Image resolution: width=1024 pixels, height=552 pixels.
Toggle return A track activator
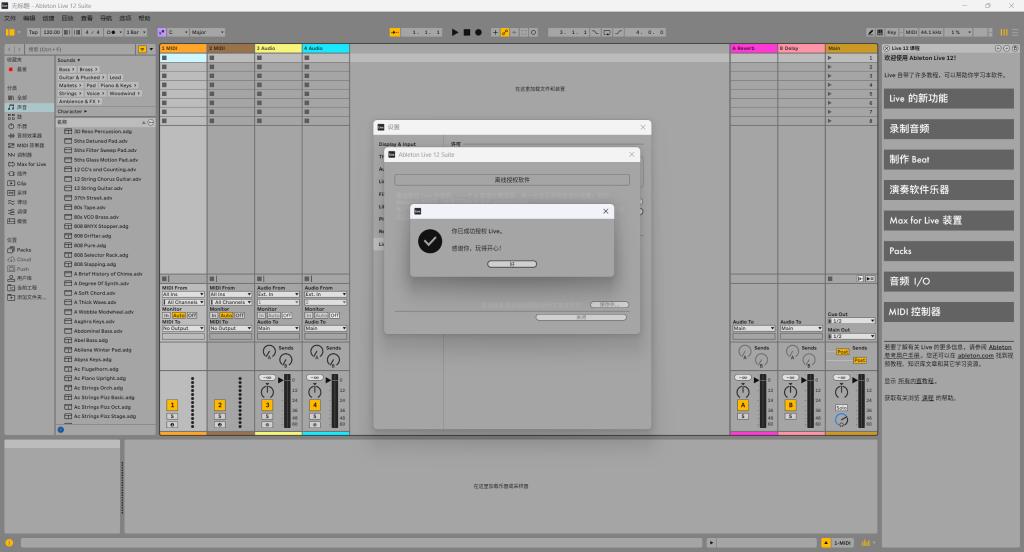(743, 405)
